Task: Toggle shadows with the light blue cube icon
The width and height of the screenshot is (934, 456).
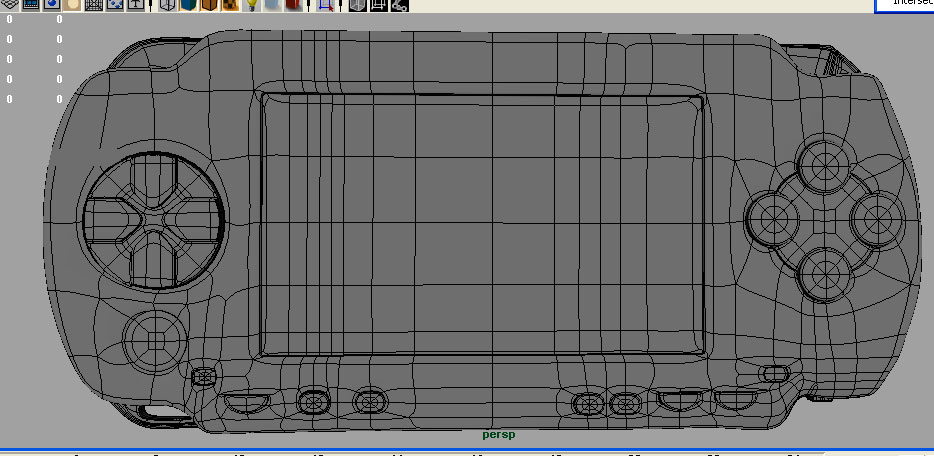Action: click(273, 5)
